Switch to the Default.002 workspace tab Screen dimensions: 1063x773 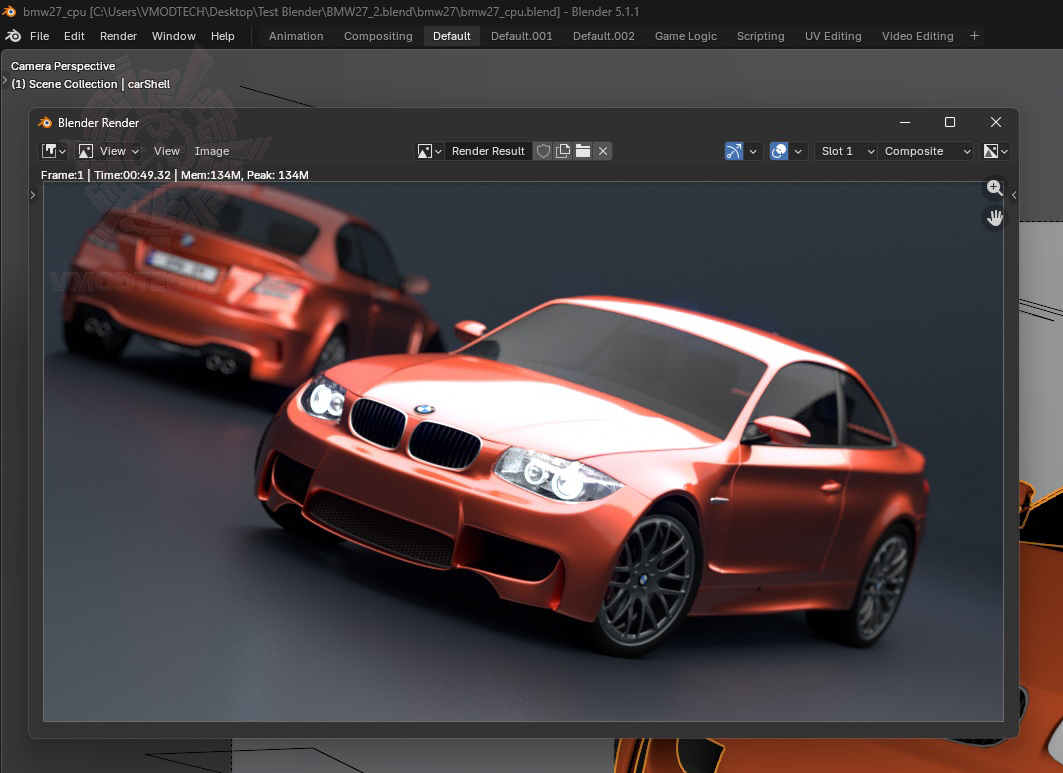point(603,36)
